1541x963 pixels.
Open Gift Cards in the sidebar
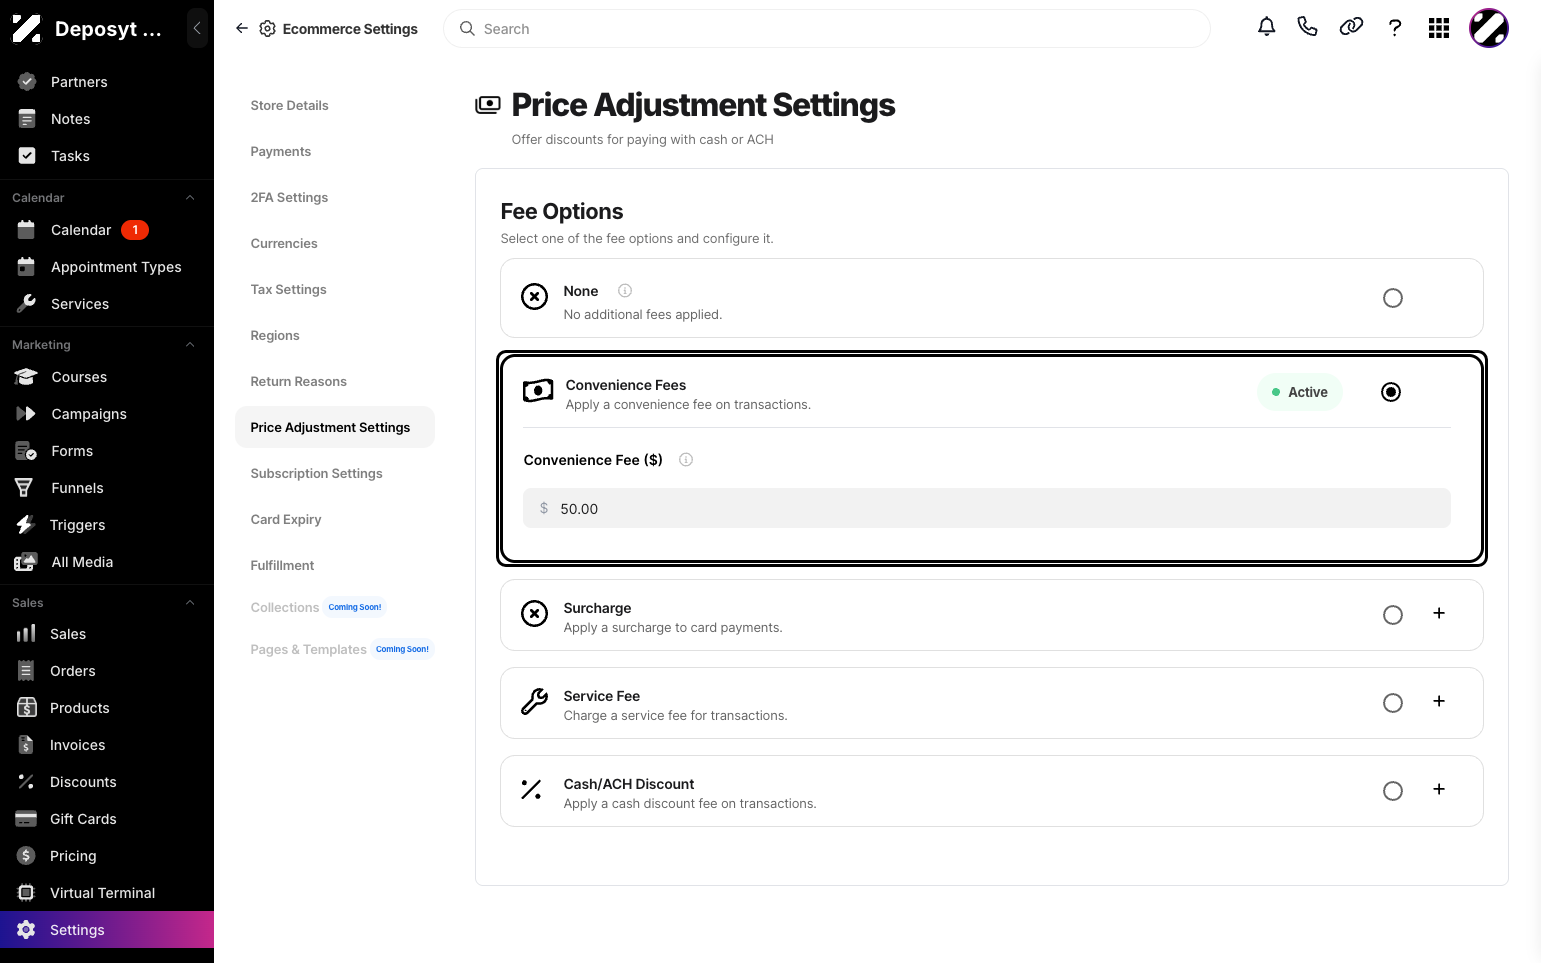[x=107, y=819]
